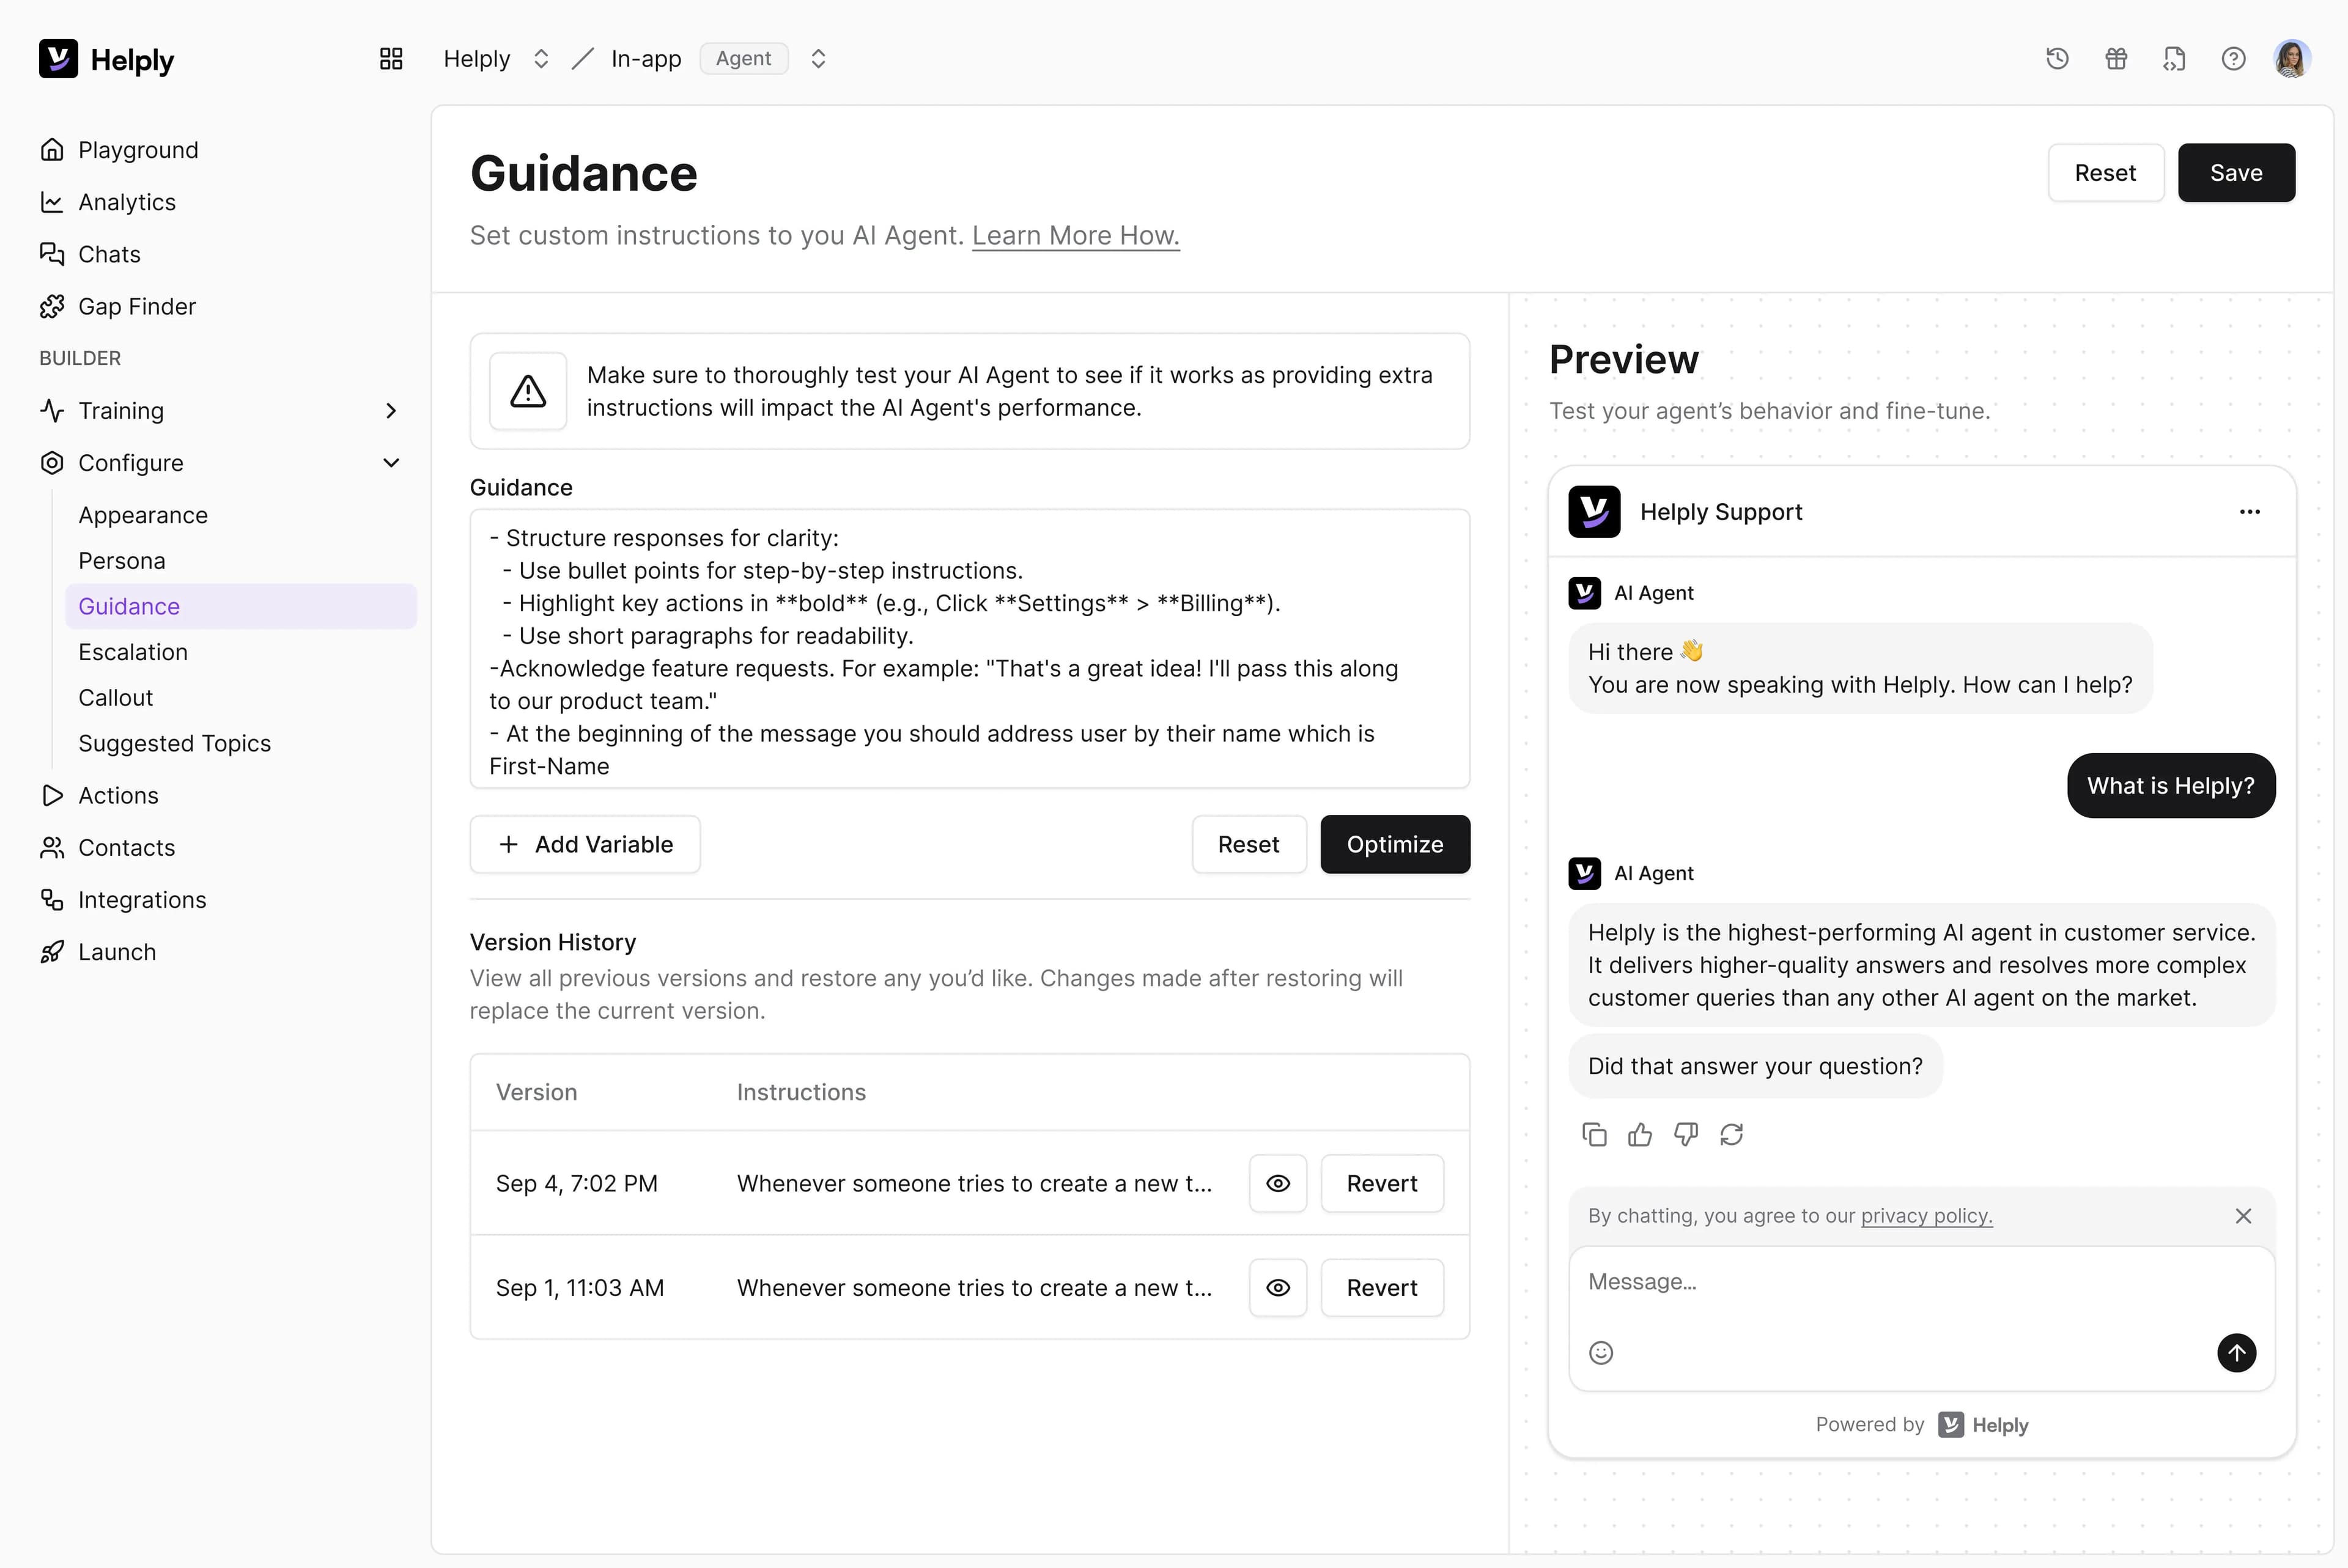Open the Learn More How link
The height and width of the screenshot is (1568, 2348).
click(1075, 236)
